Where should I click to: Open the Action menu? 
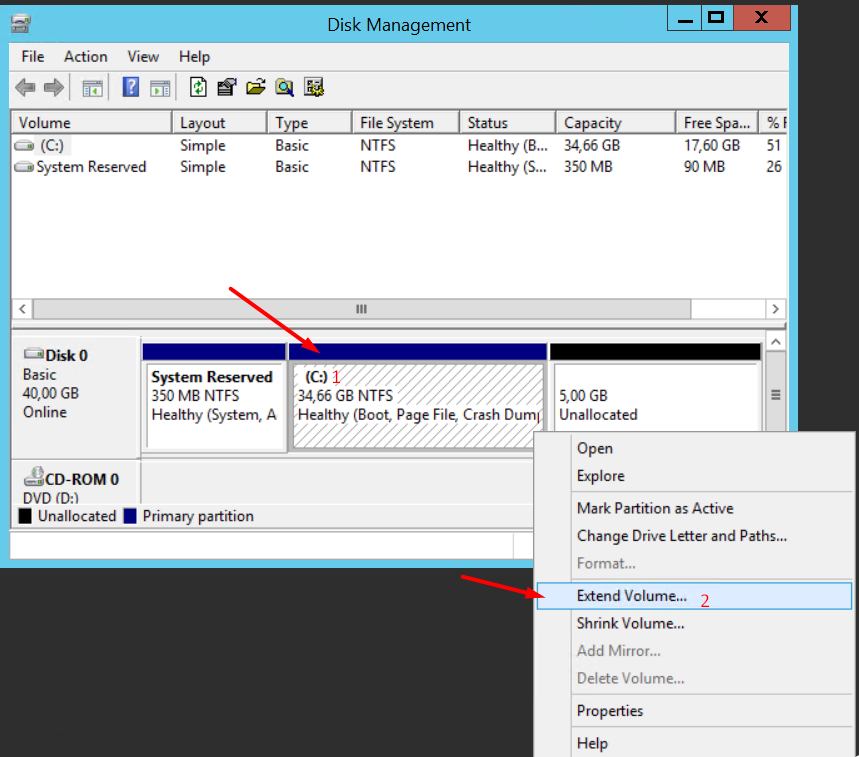coord(85,56)
